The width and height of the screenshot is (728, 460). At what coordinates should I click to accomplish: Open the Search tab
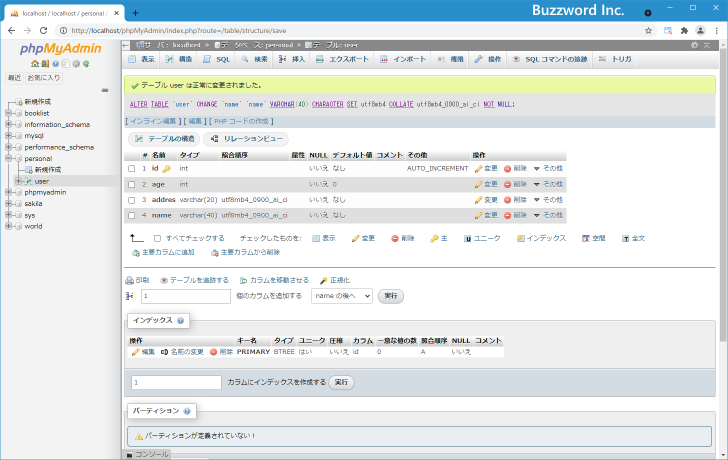[254, 59]
